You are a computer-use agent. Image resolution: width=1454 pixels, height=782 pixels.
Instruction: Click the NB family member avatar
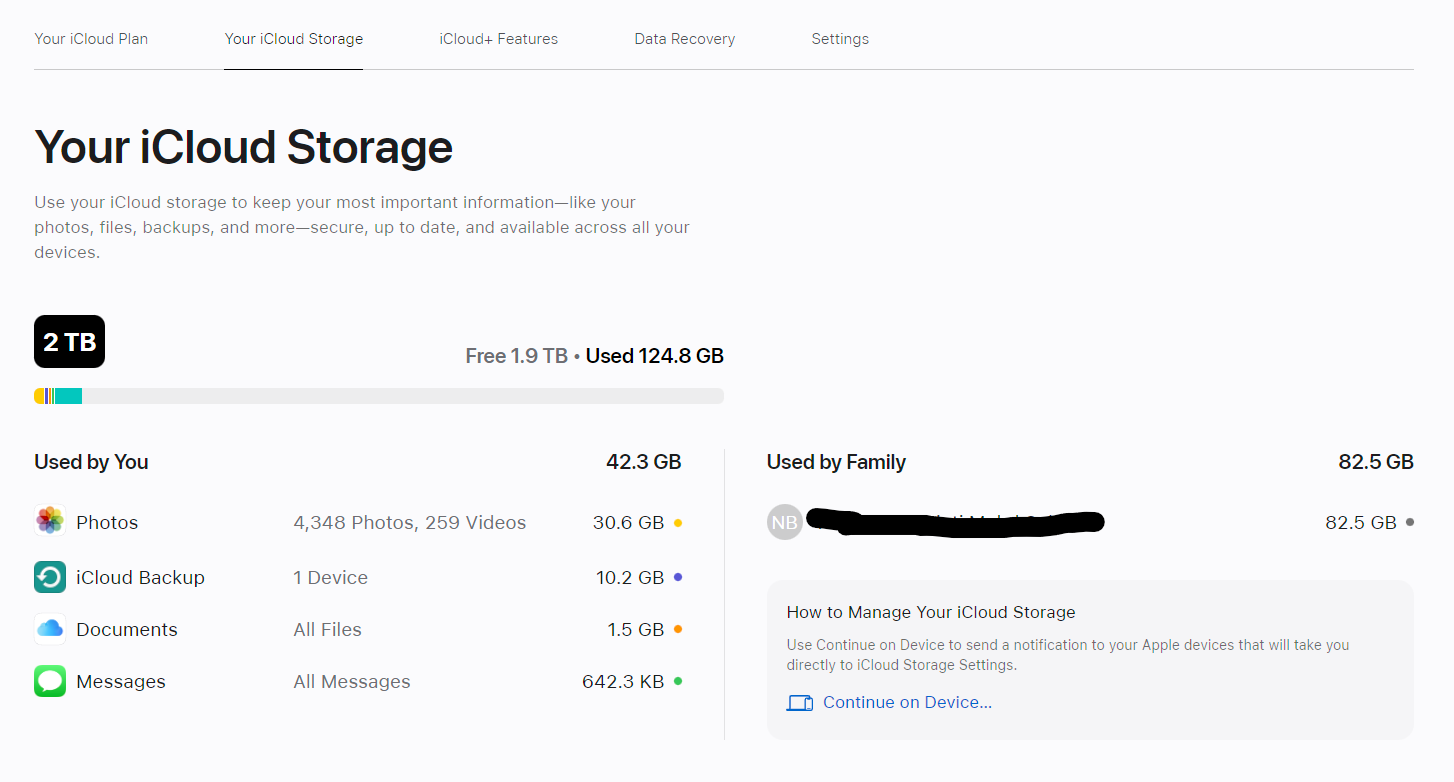[x=785, y=522]
